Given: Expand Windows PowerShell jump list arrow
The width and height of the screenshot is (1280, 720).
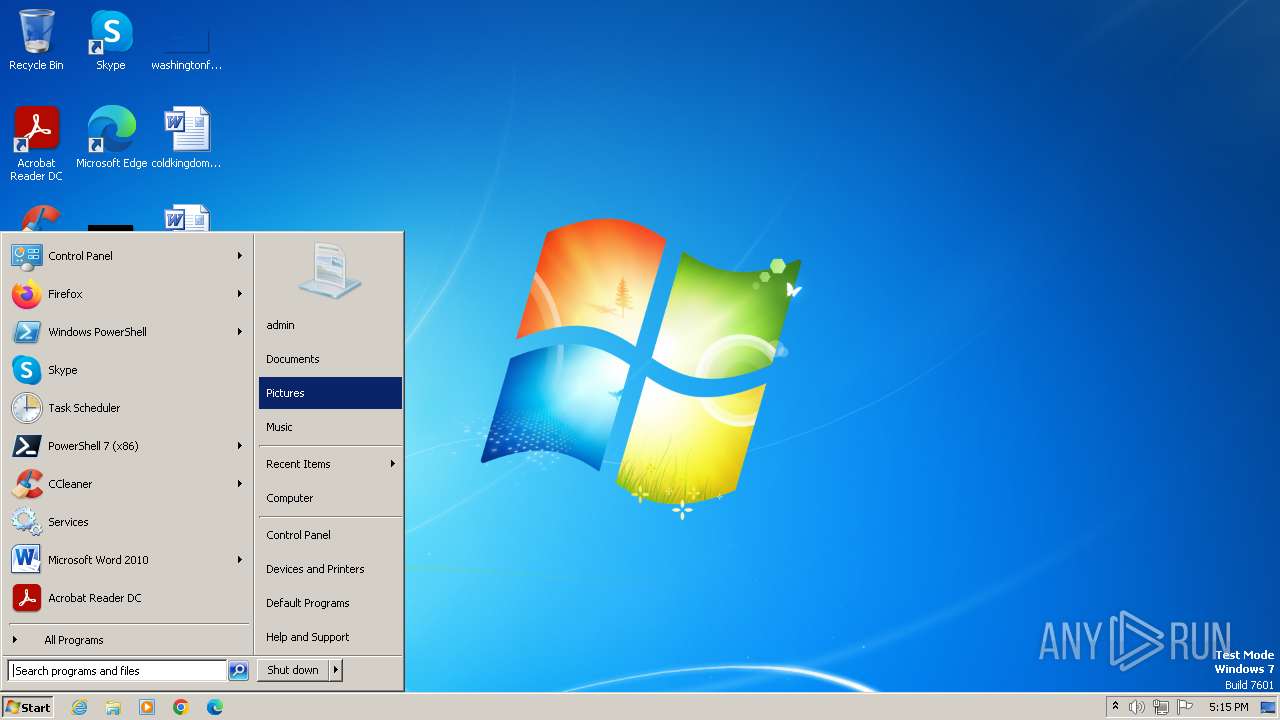Looking at the screenshot, I should (240, 332).
